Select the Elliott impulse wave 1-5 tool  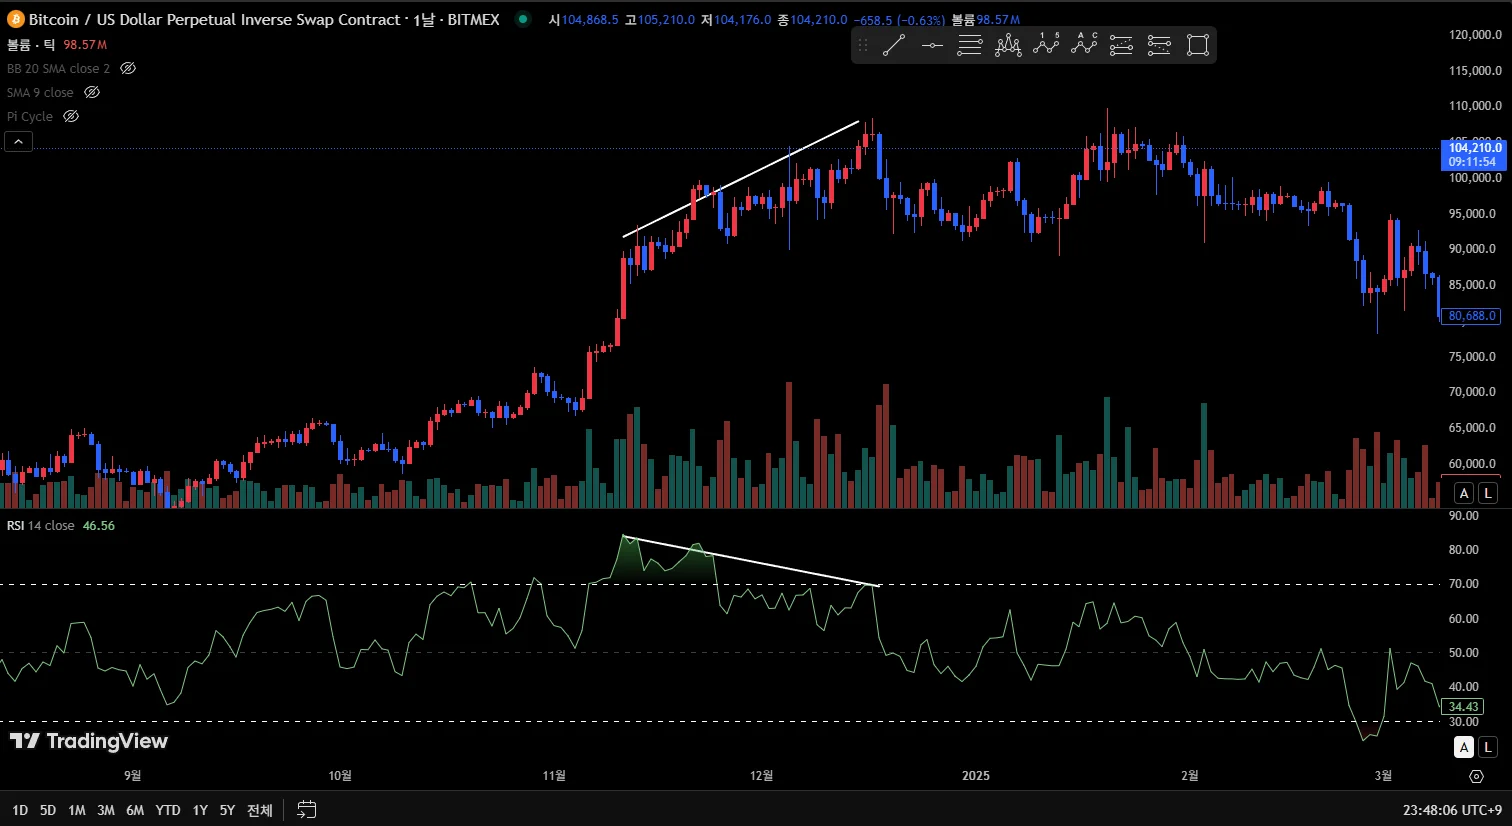[1046, 45]
